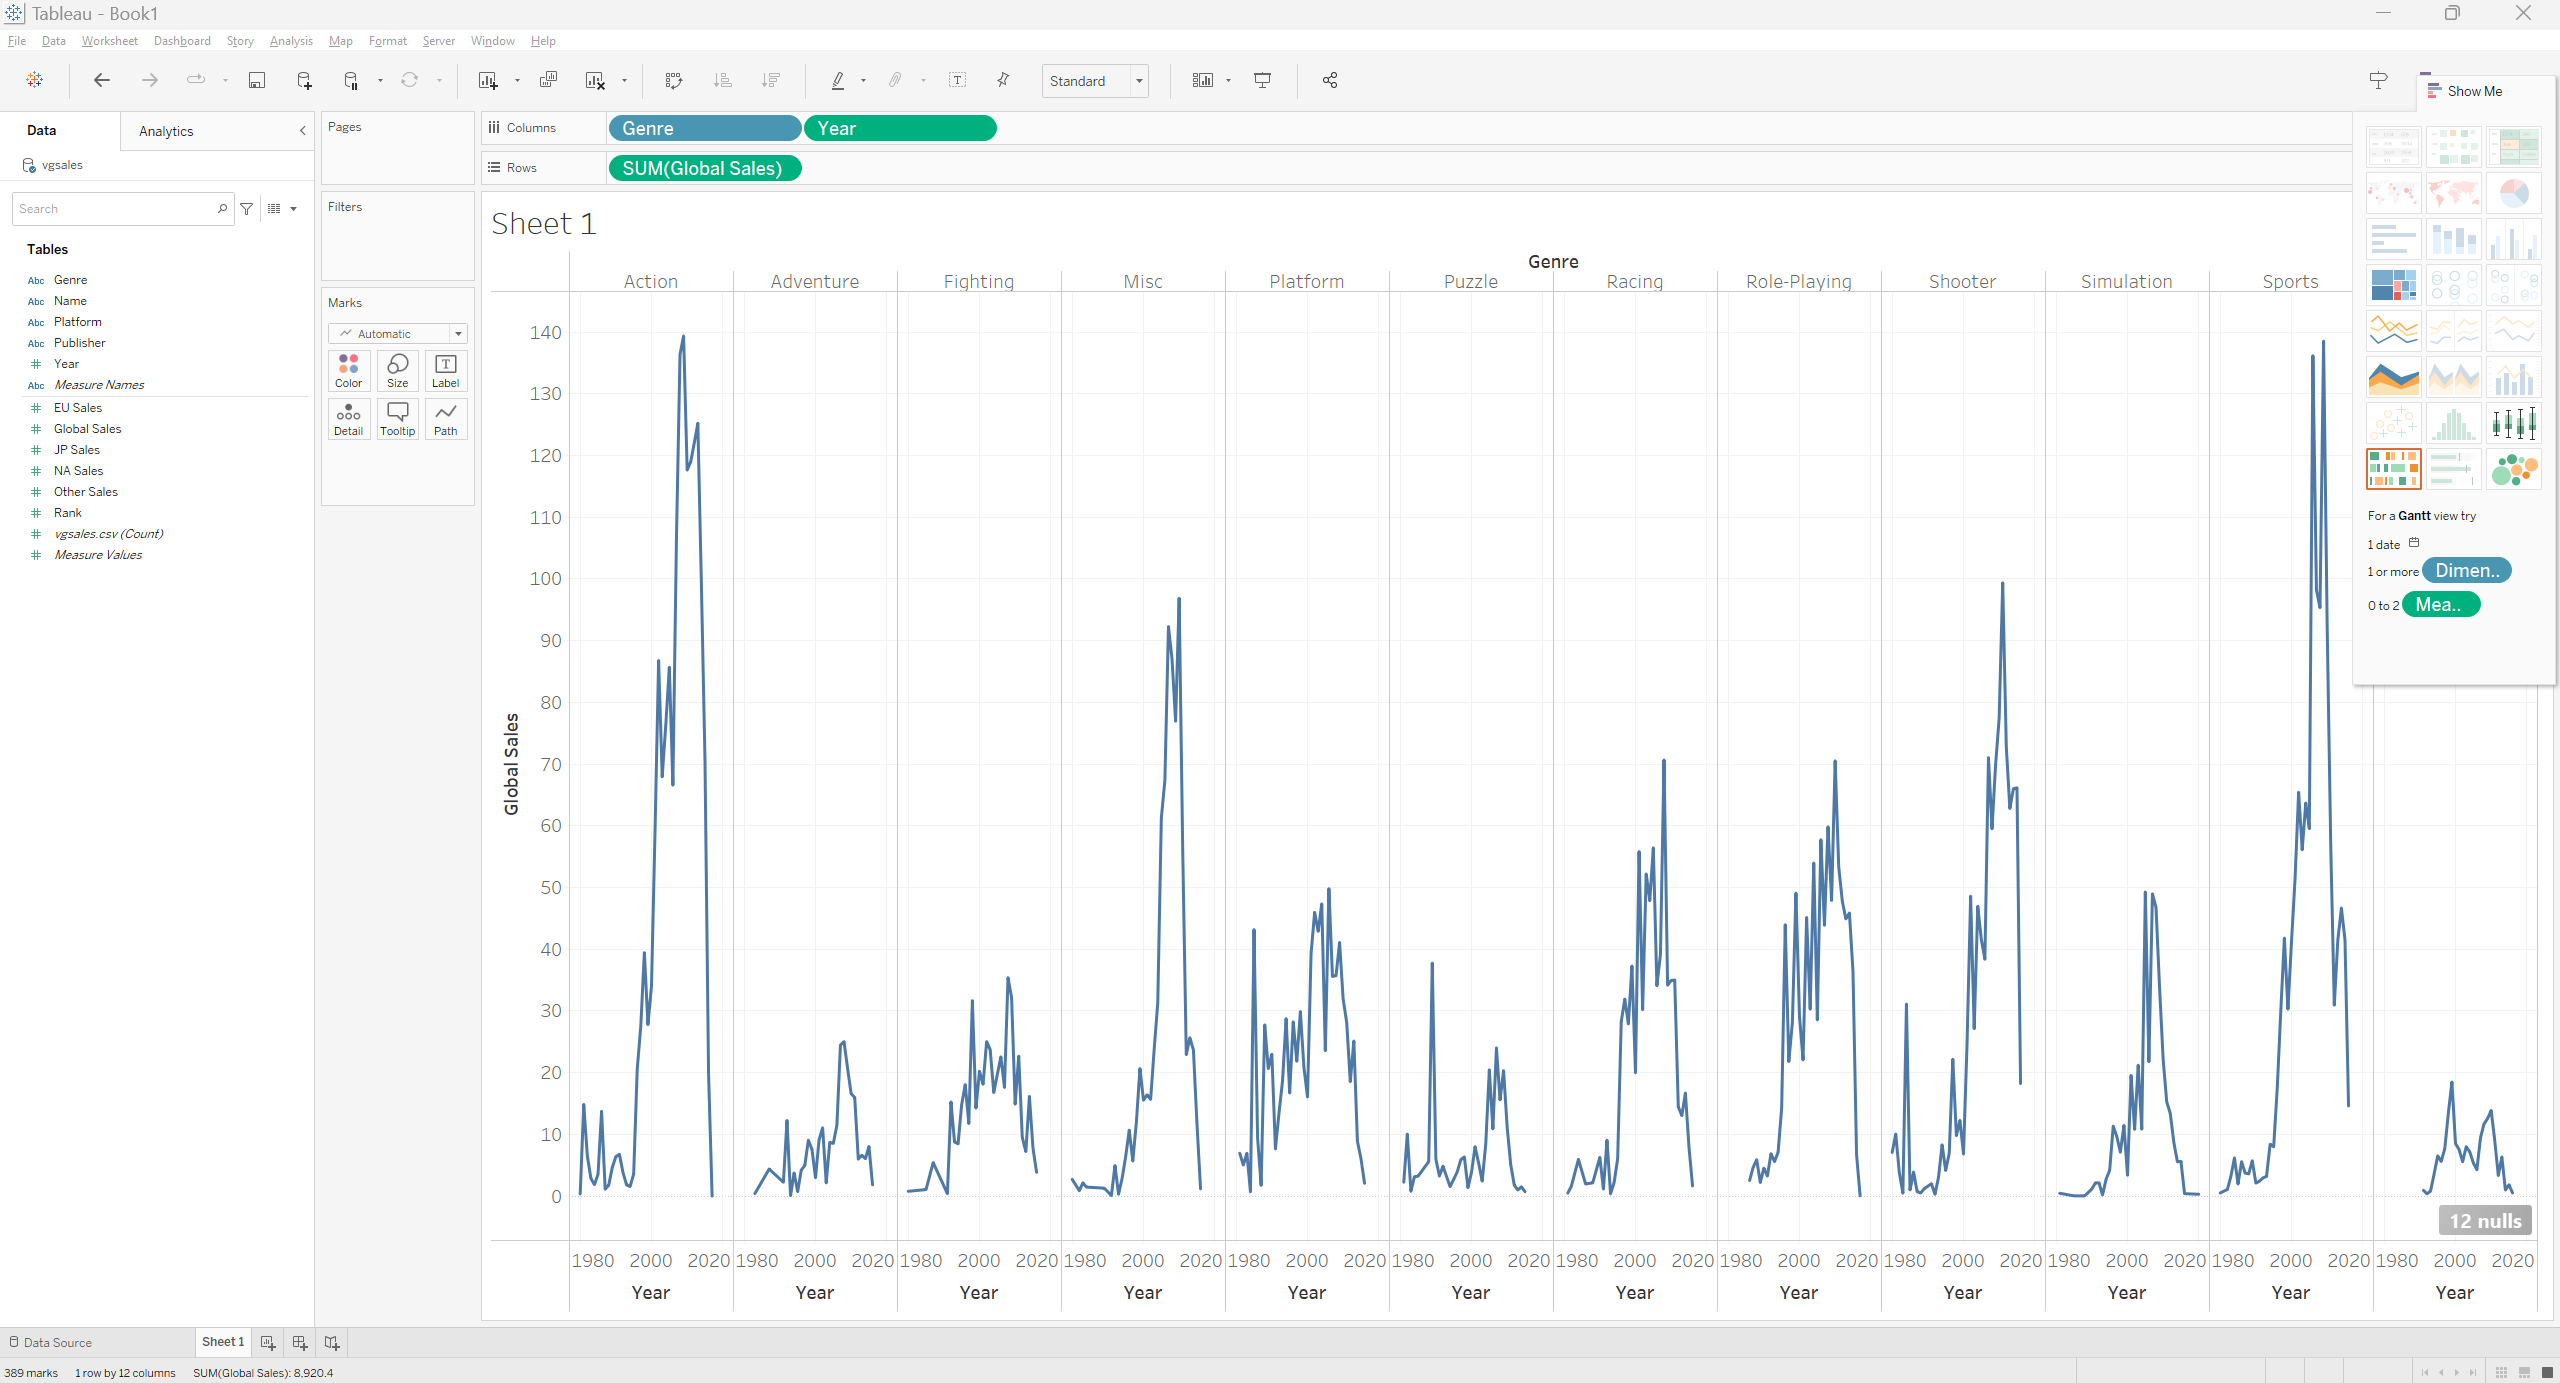Viewport: 2560px width, 1383px height.
Task: Save the workbook with the save icon
Action: click(x=257, y=80)
